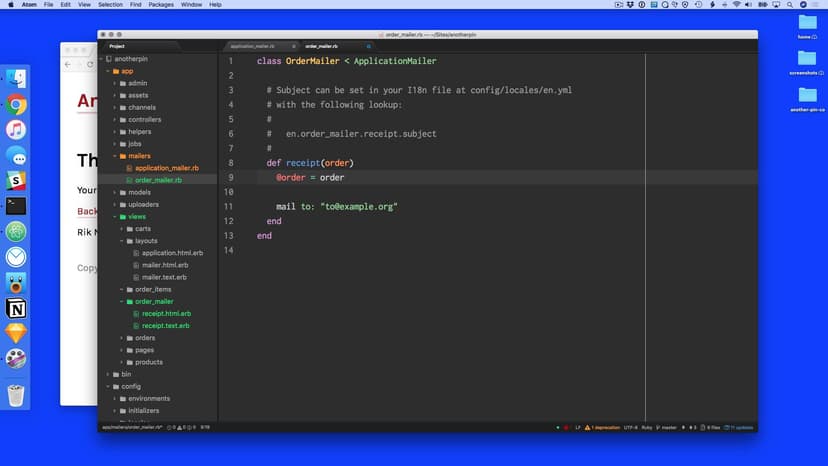828x466 pixels.
Task: Click the Back link in browser page
Action: pyautogui.click(x=87, y=211)
